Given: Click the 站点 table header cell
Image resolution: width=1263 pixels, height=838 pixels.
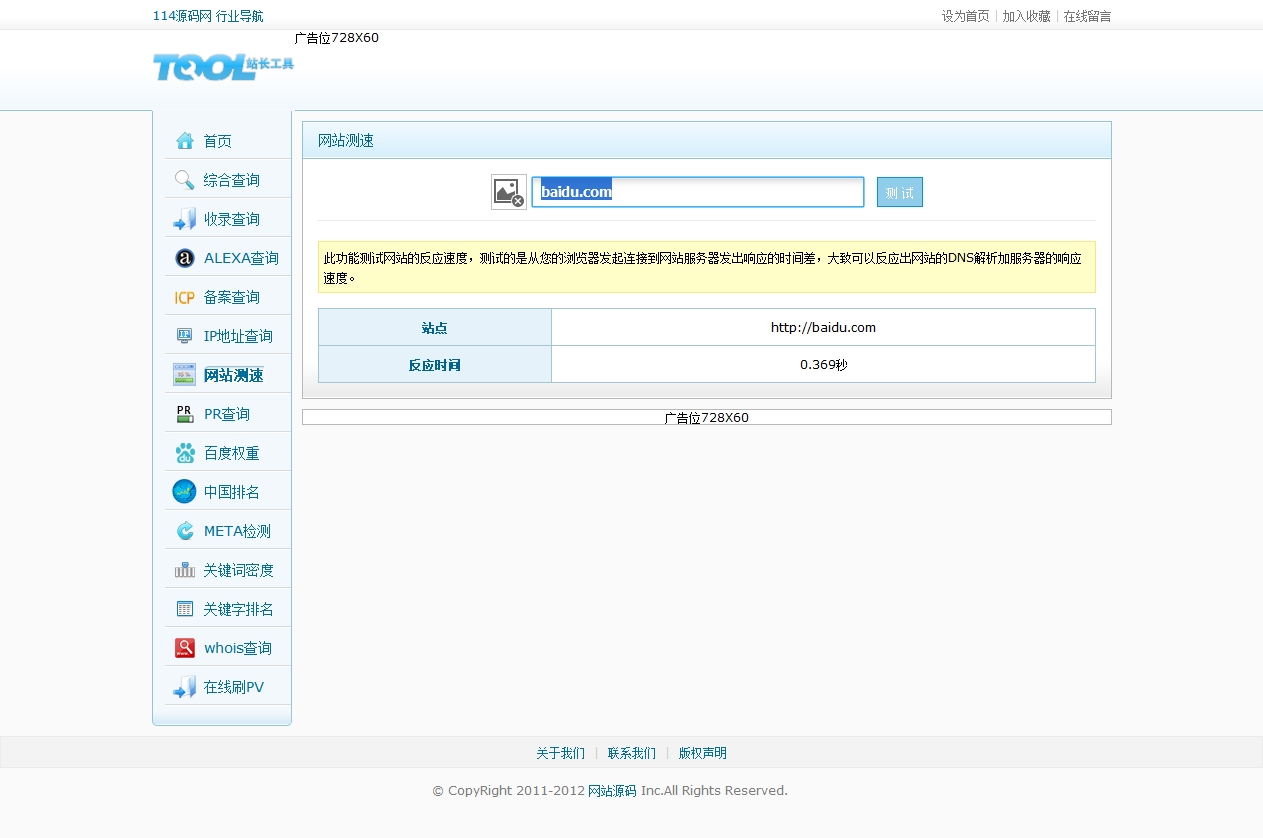Looking at the screenshot, I should click(435, 327).
